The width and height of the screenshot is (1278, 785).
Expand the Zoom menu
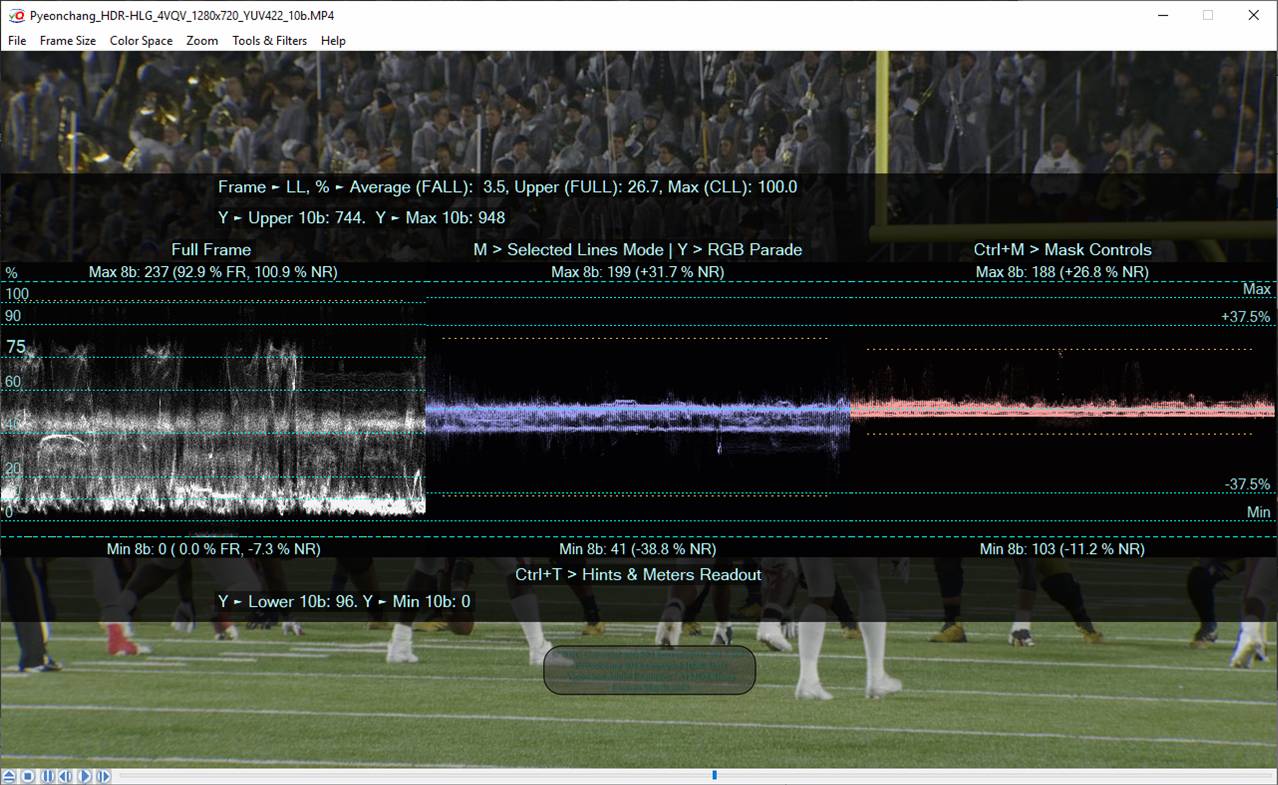click(x=202, y=41)
